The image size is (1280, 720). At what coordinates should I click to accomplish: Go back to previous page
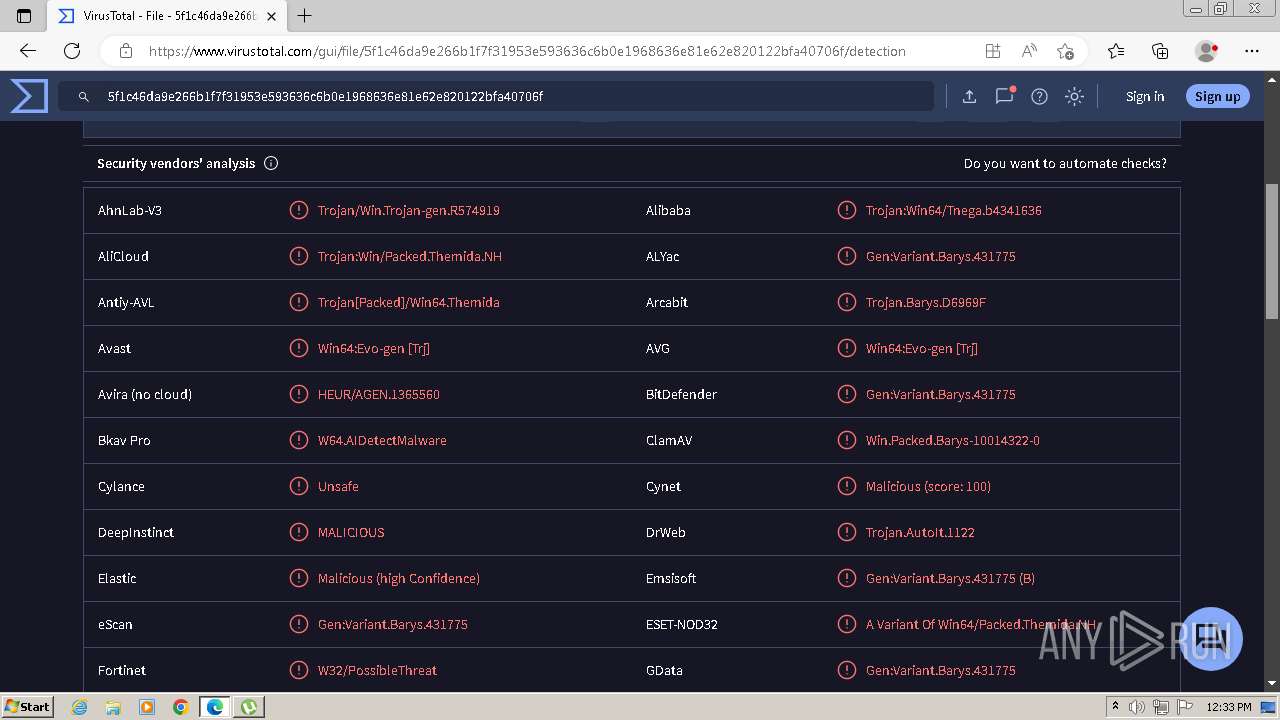(28, 51)
